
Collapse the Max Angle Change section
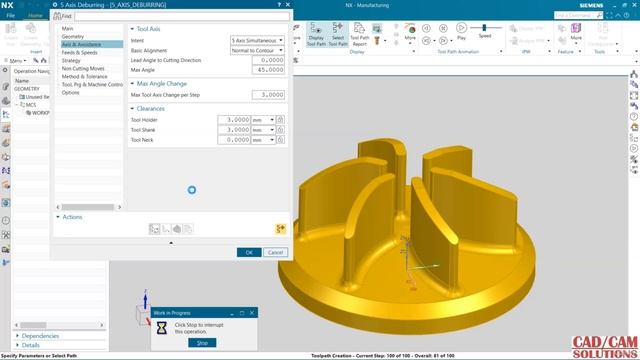pyautogui.click(x=132, y=83)
